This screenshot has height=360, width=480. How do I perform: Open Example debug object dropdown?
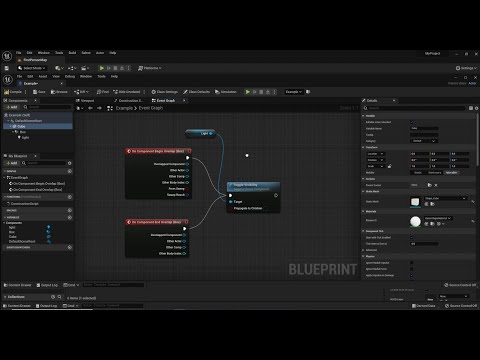(293, 92)
